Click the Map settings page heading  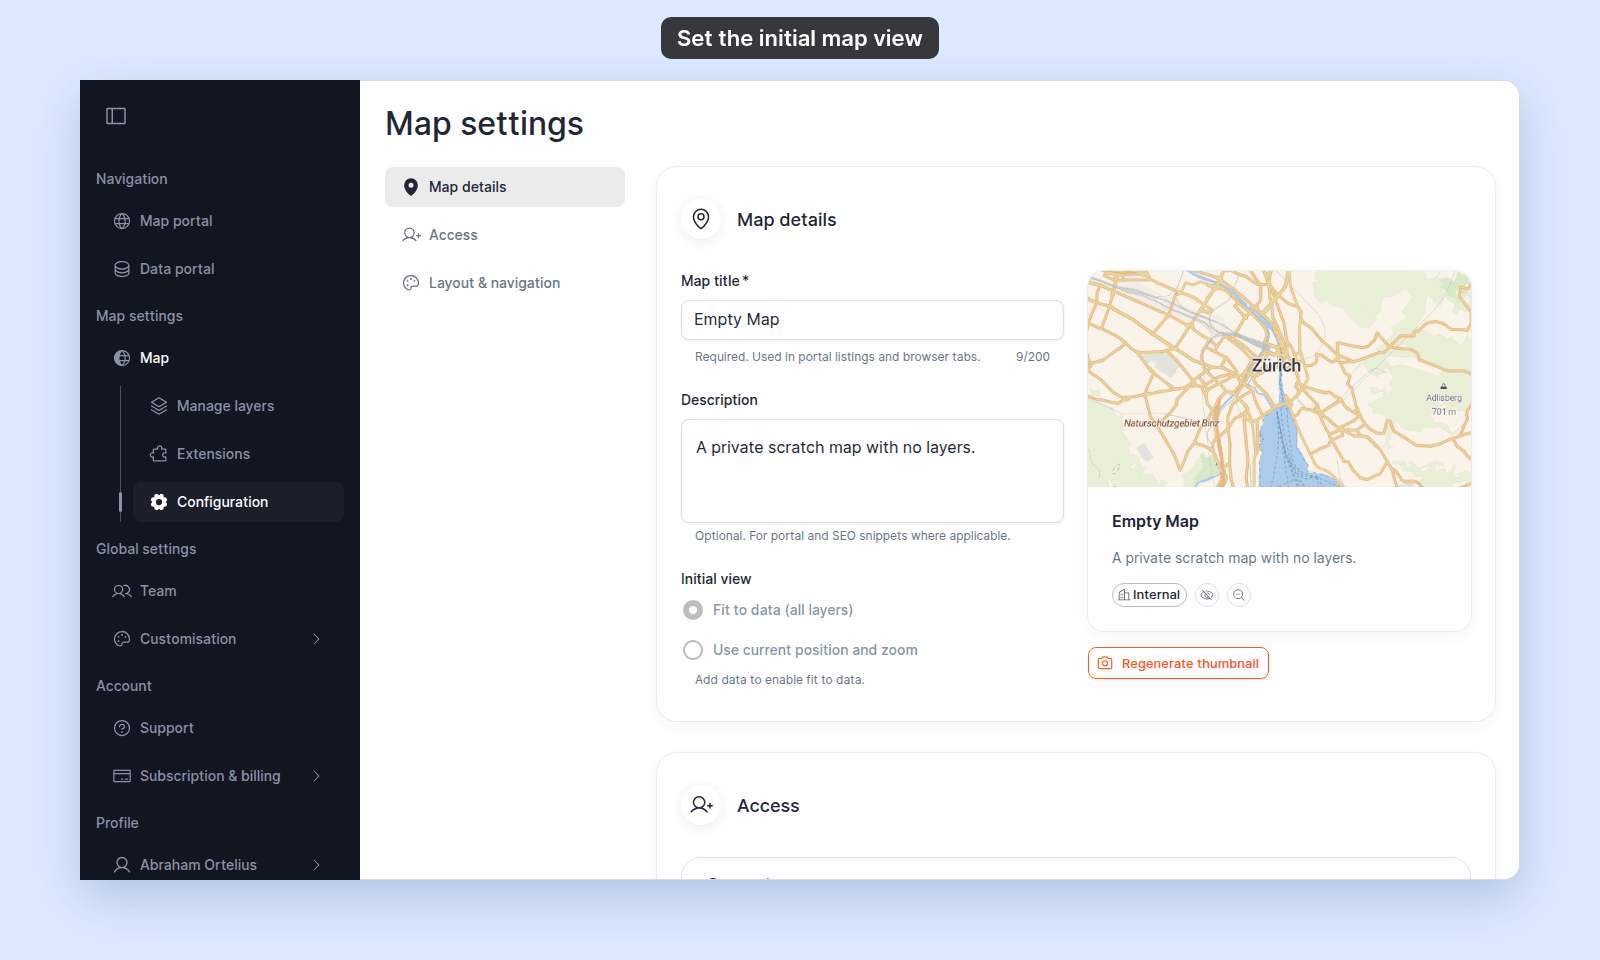tap(484, 124)
